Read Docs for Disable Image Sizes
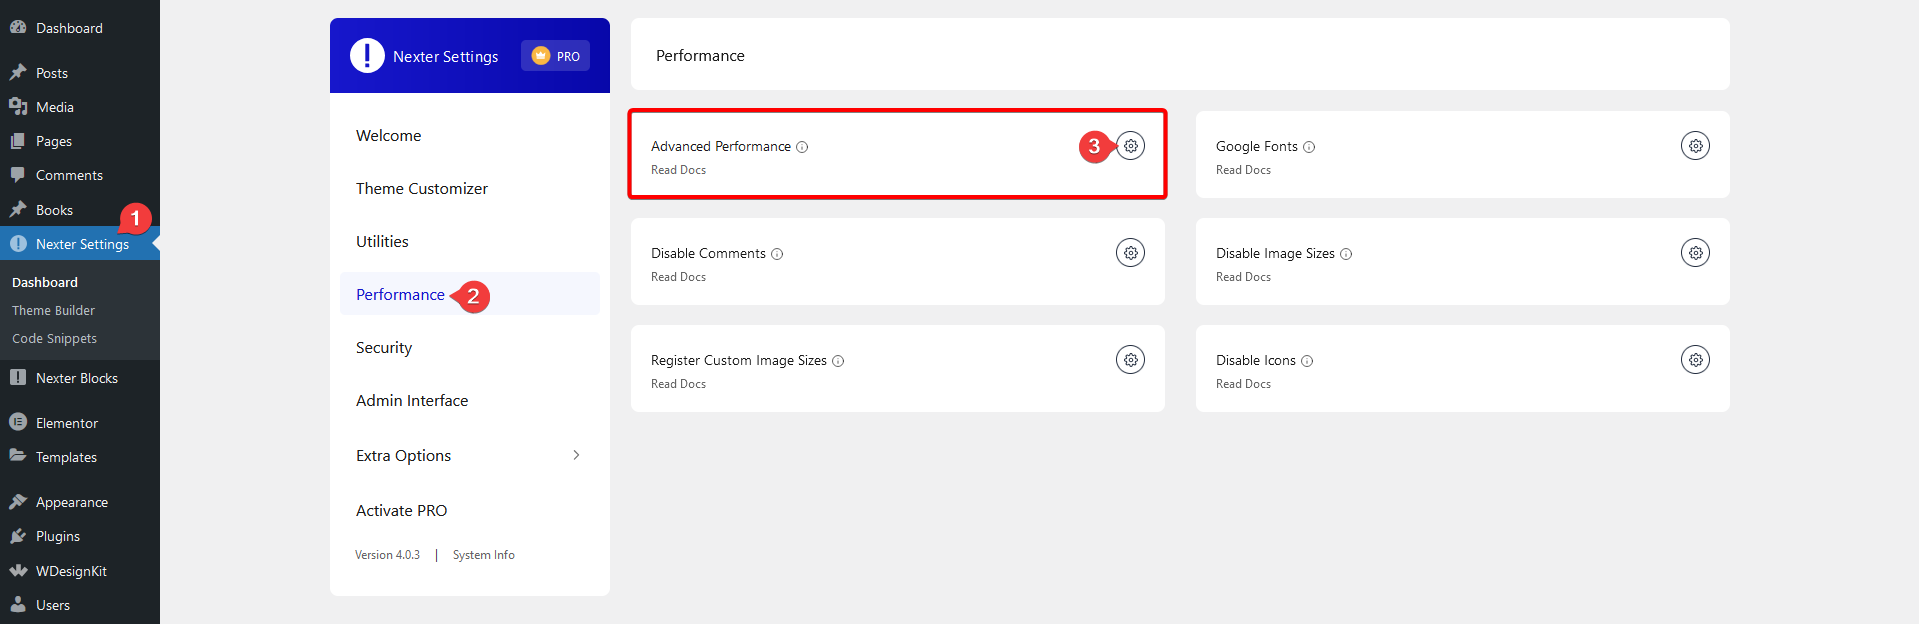The image size is (1919, 624). pyautogui.click(x=1243, y=277)
